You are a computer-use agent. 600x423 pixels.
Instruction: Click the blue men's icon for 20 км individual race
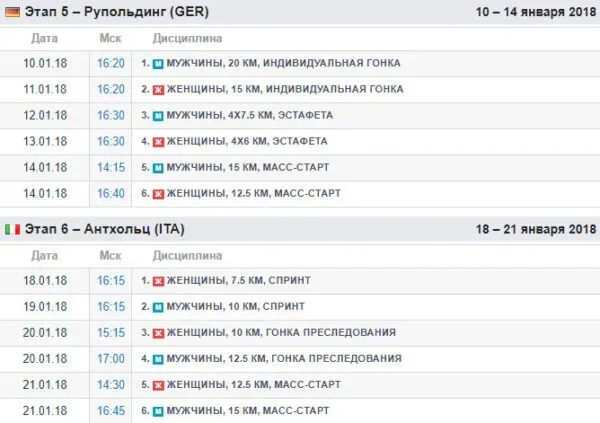coord(159,63)
